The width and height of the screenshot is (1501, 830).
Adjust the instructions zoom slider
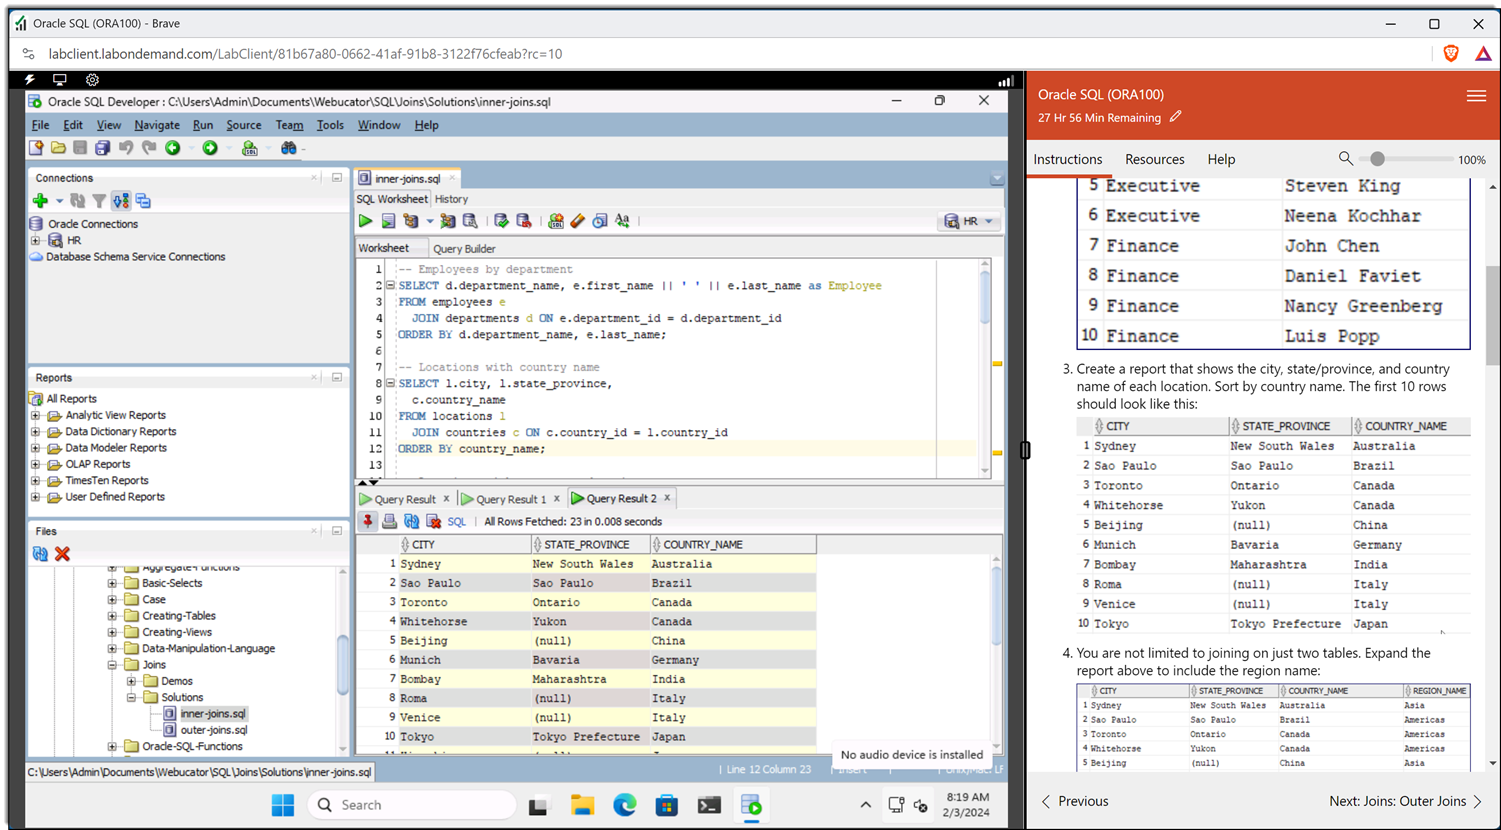[1377, 159]
